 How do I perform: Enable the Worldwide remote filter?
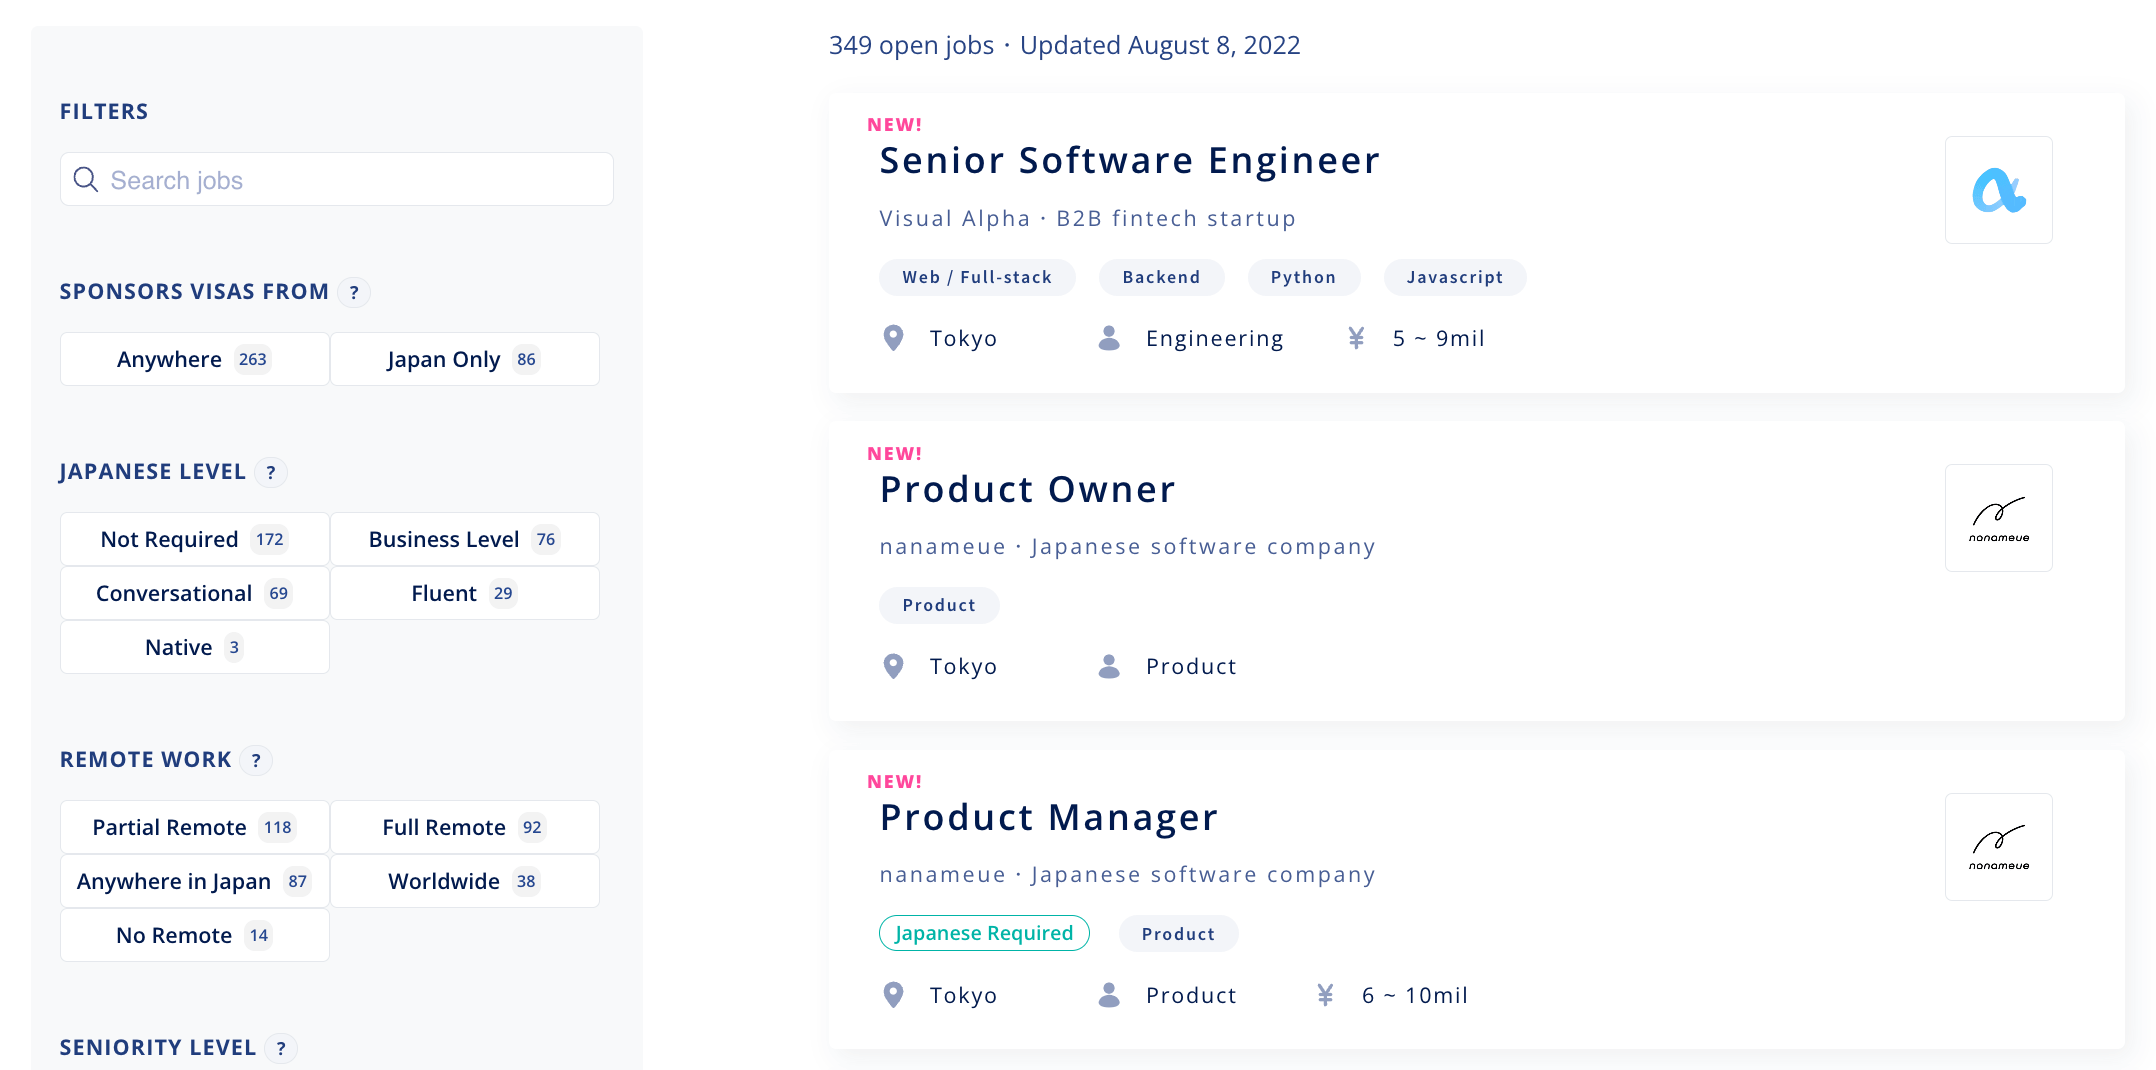point(465,881)
